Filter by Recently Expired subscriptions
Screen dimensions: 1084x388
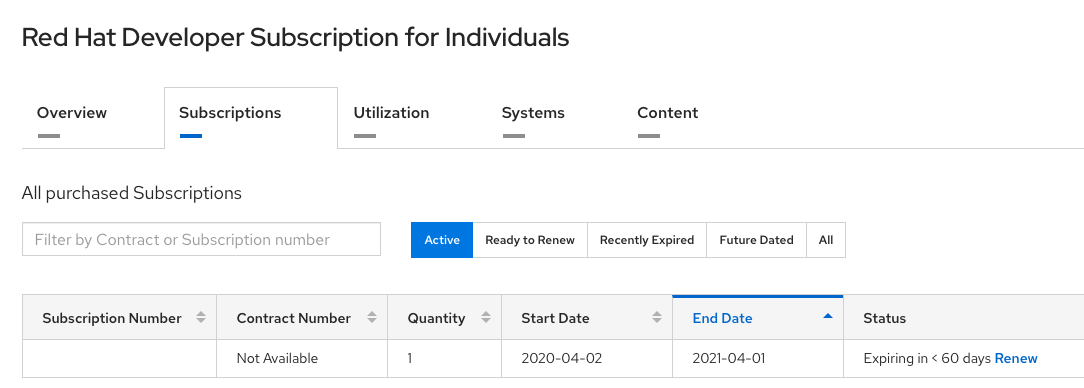[x=647, y=240]
